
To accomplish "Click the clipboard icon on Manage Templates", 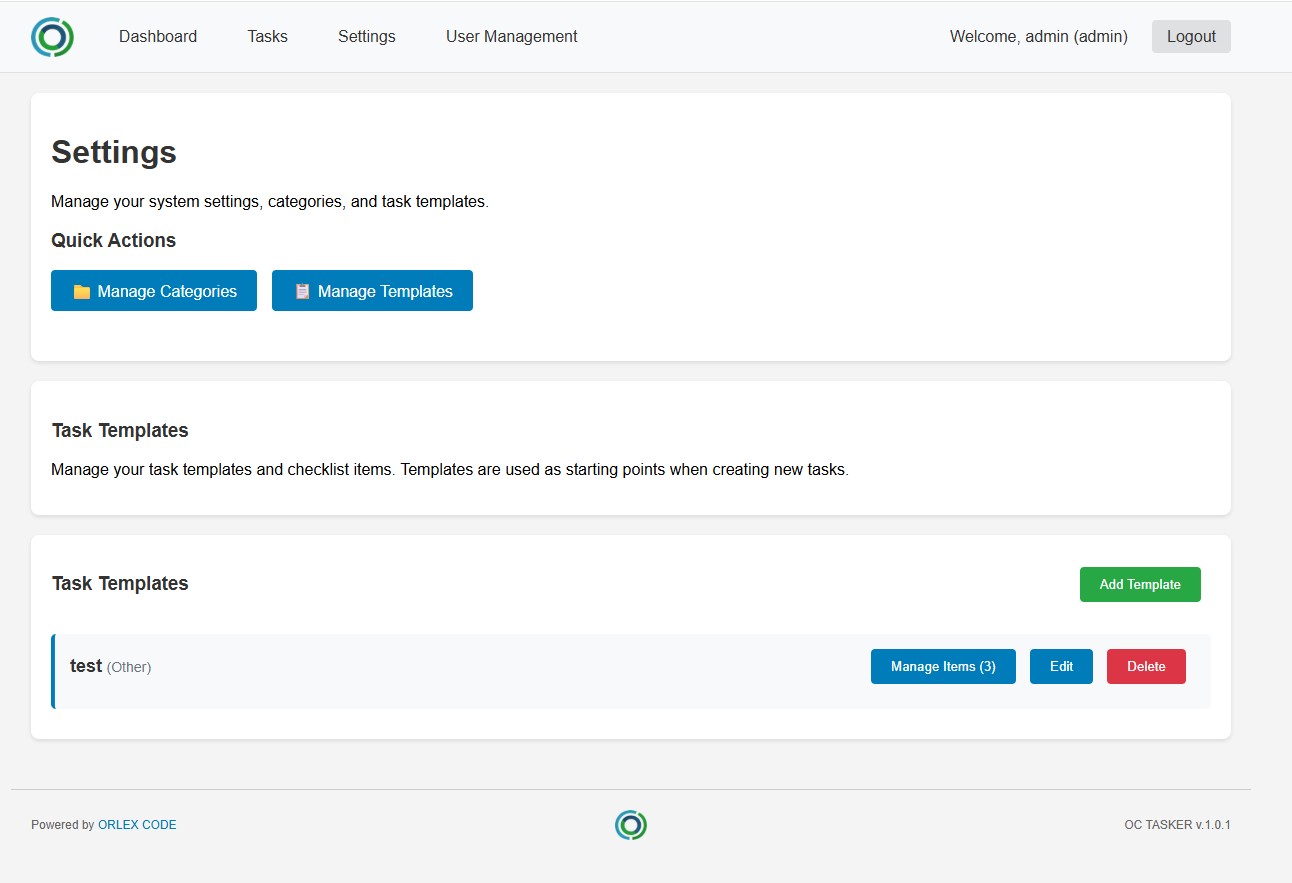I will 302,292.
